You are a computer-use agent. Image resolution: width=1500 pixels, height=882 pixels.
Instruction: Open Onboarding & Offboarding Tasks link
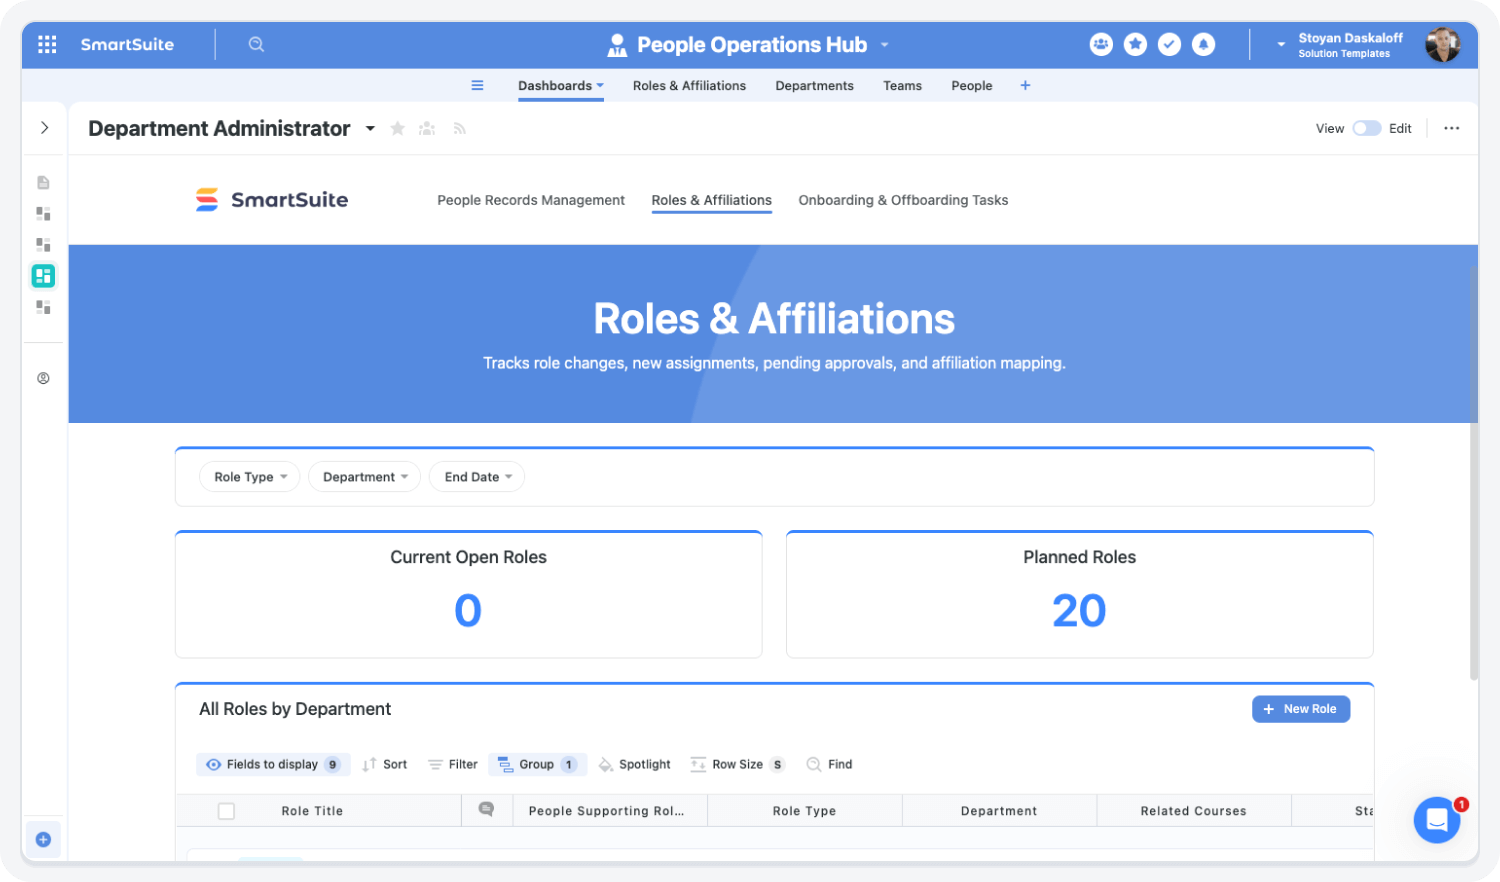[x=903, y=200]
